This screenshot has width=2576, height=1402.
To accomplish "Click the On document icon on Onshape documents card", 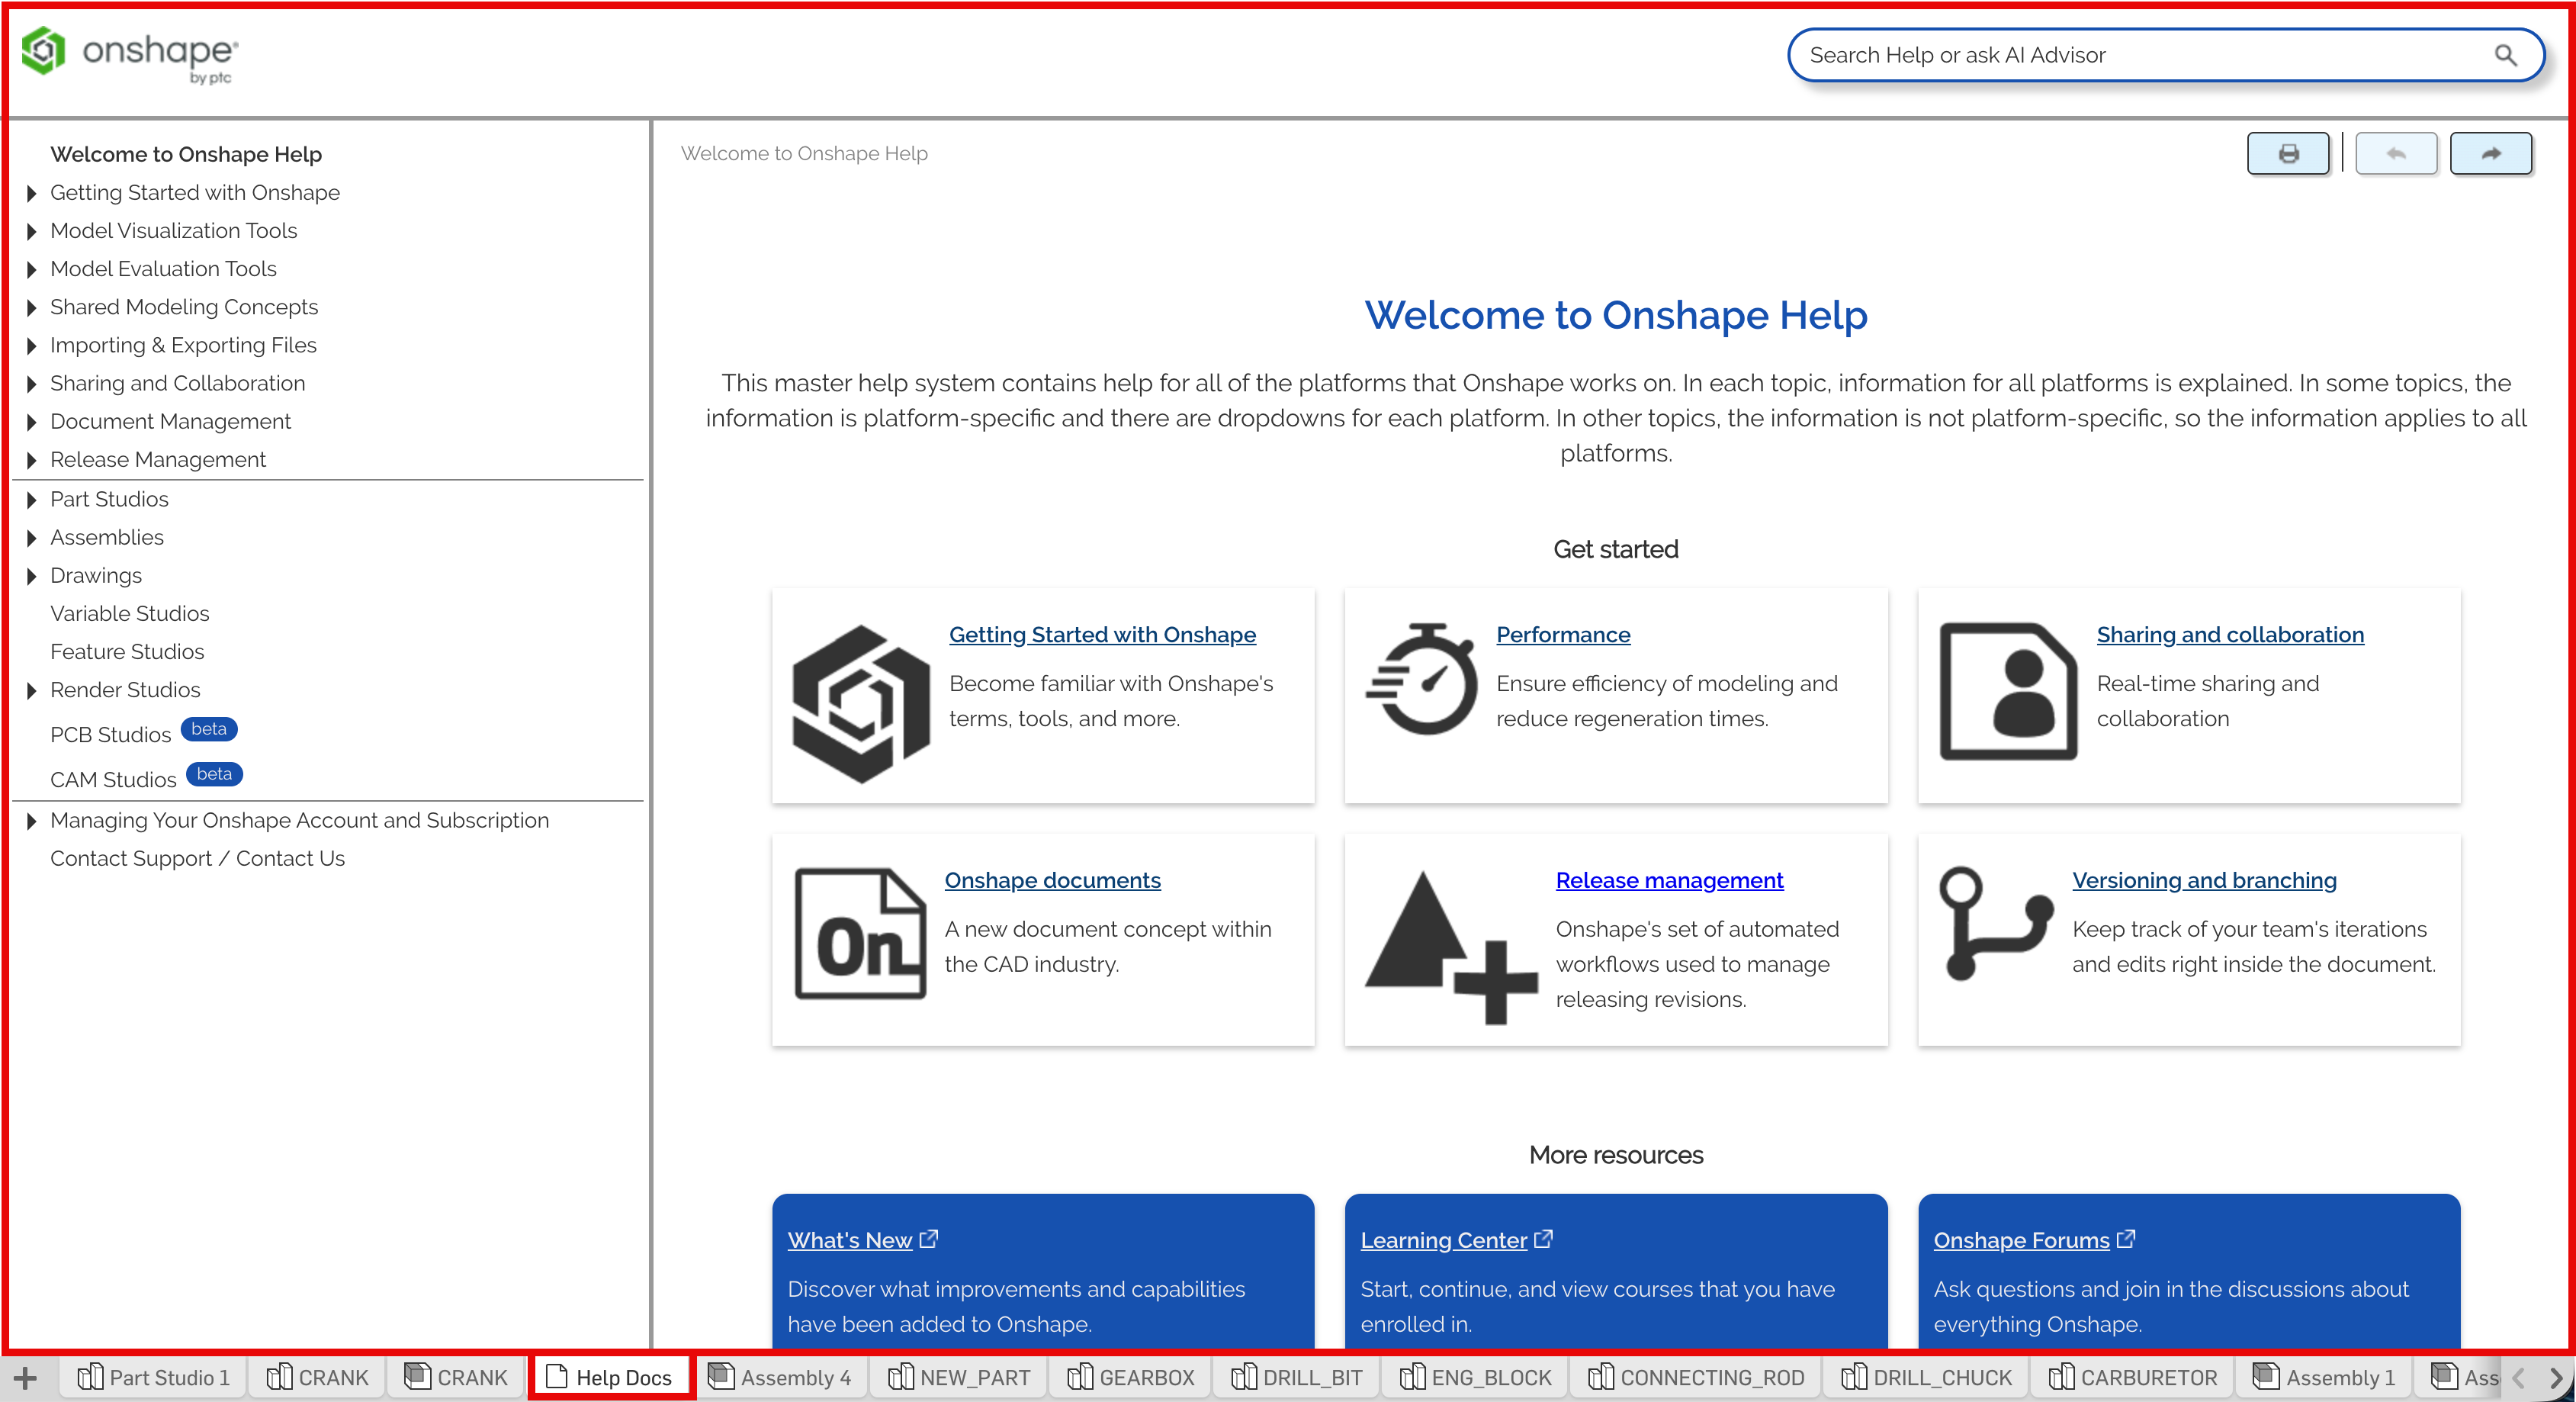I will pos(860,933).
